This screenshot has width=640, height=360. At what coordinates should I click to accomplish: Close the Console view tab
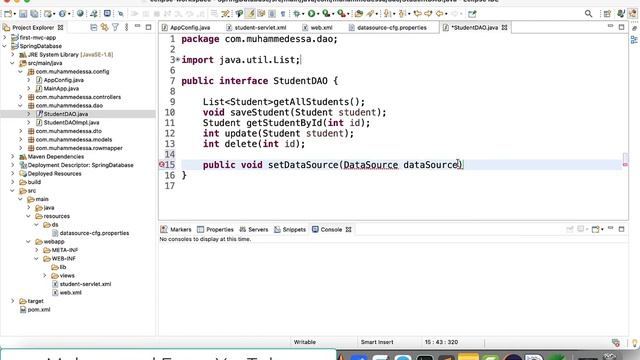[349, 229]
